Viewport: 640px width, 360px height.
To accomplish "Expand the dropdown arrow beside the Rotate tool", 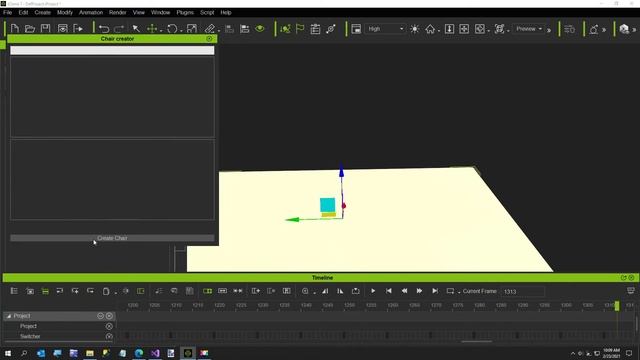I will (181, 31).
